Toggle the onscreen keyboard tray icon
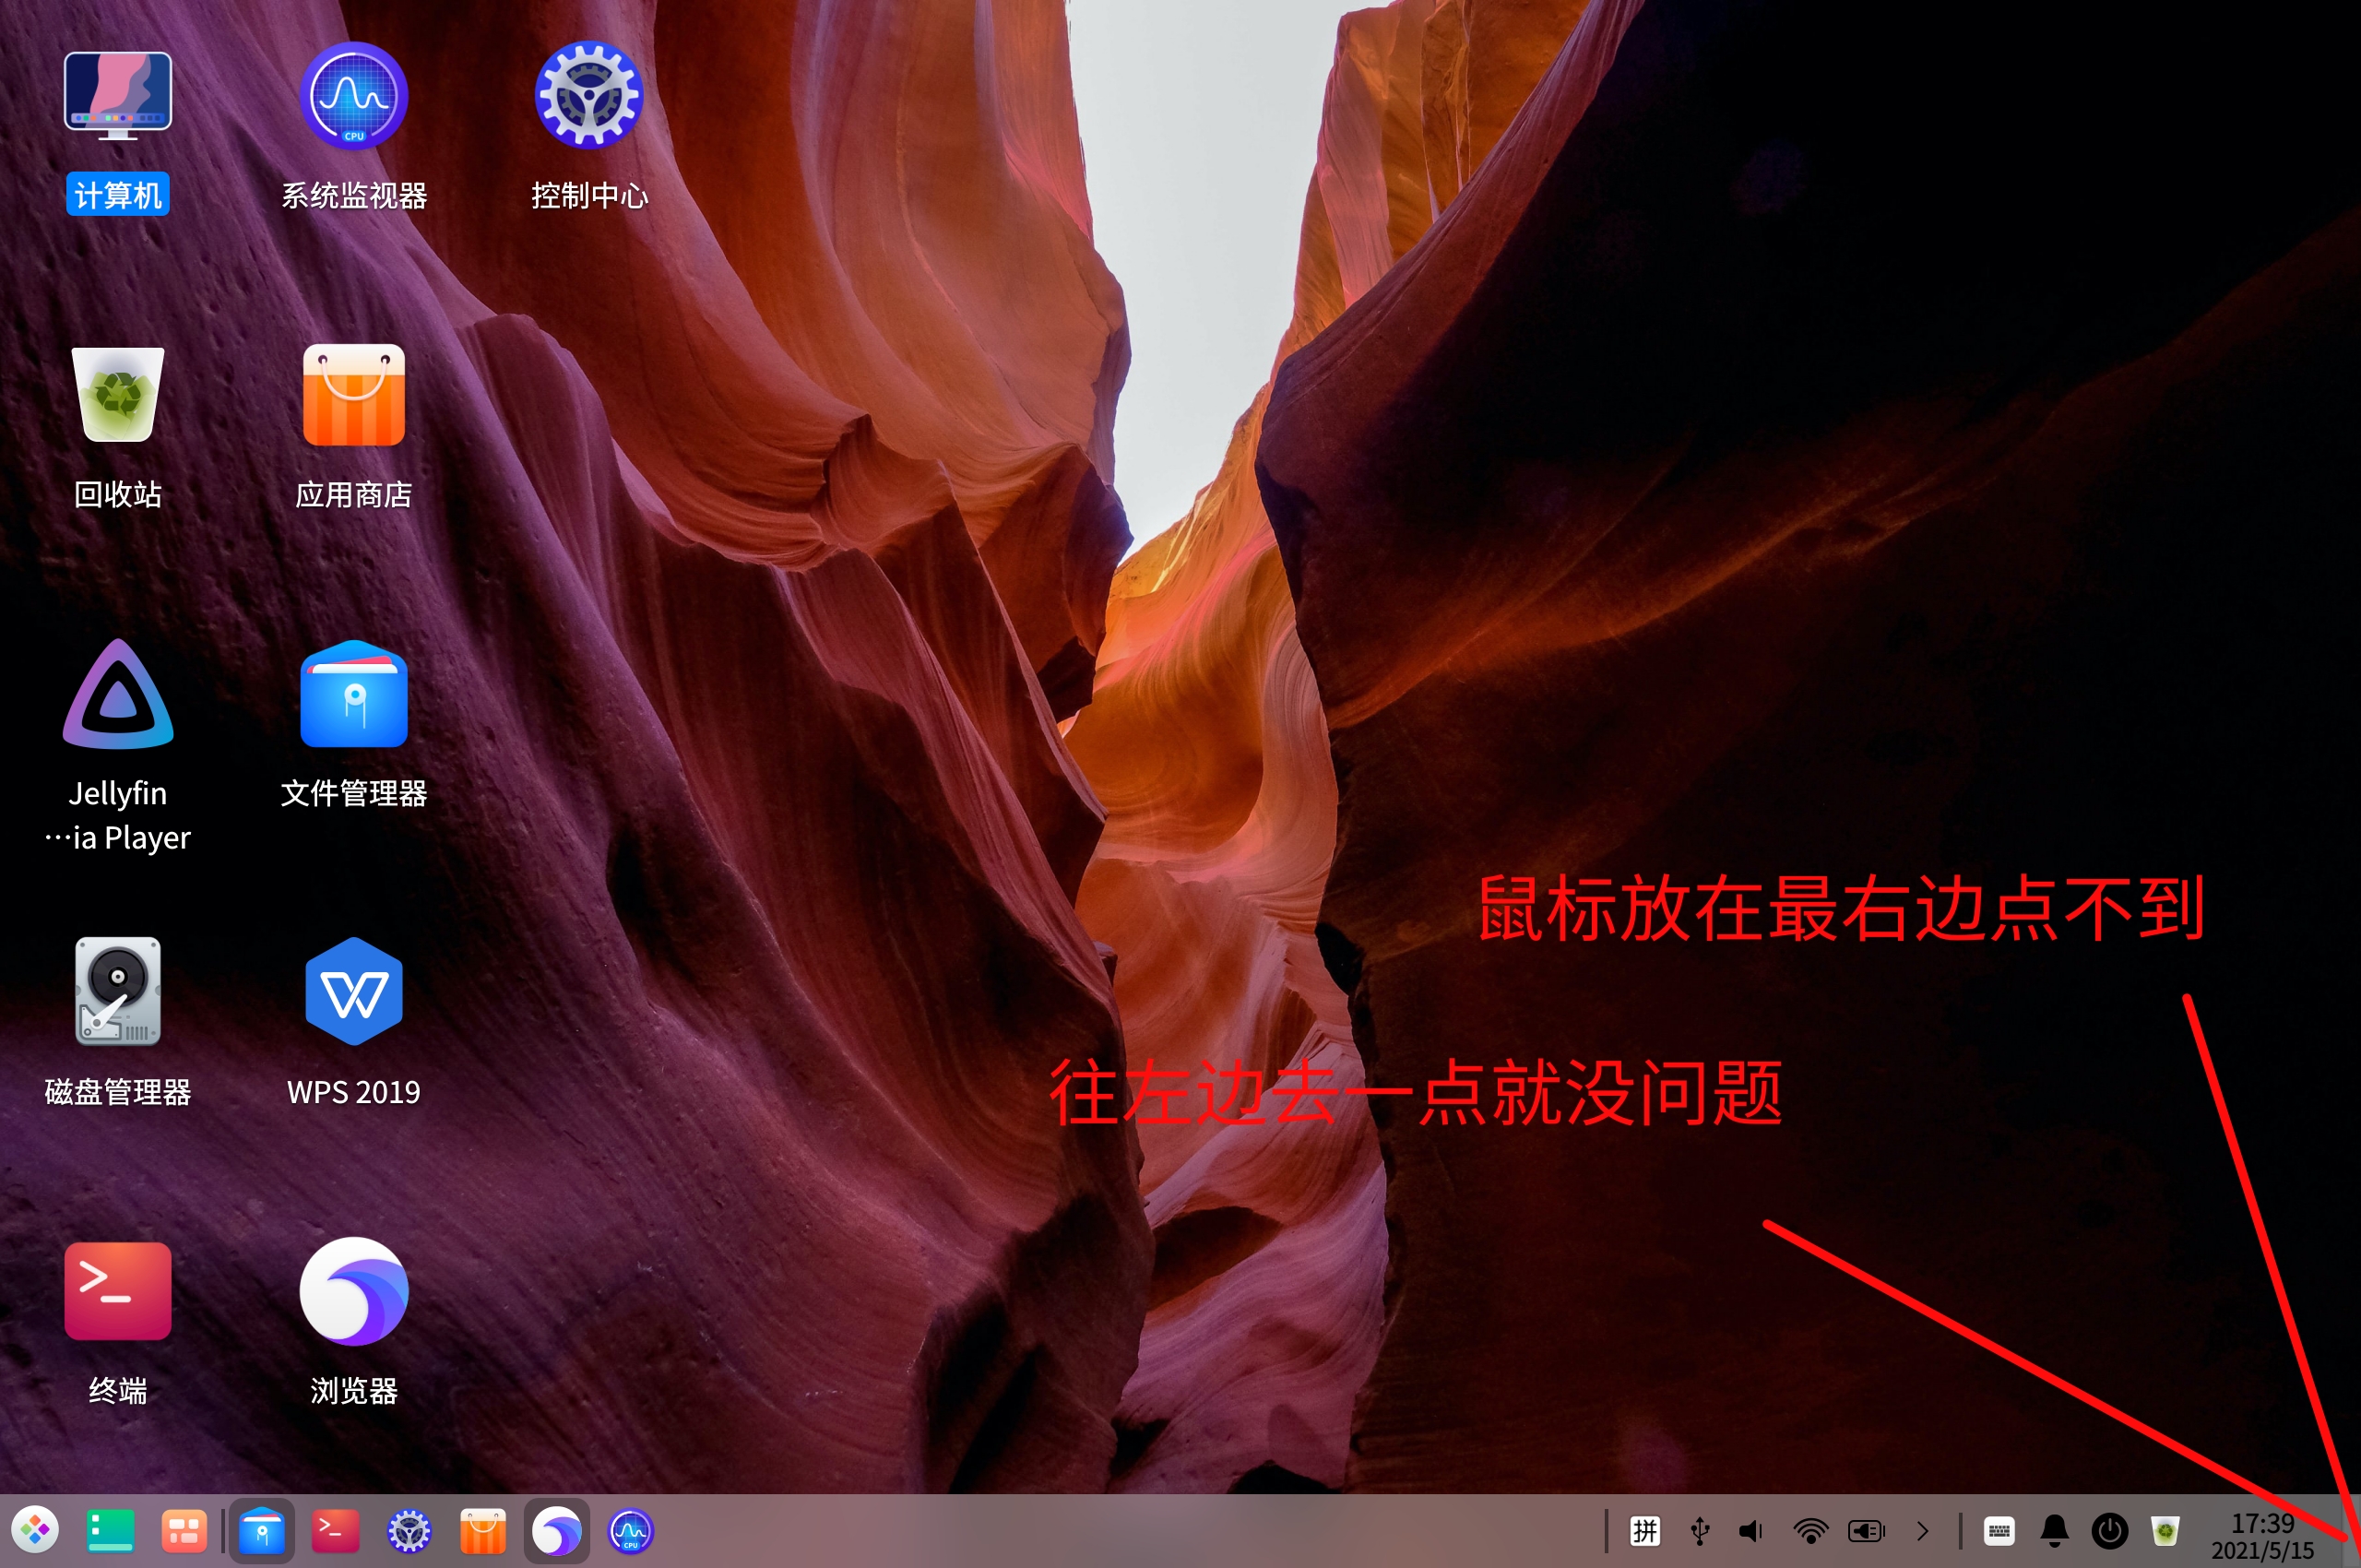This screenshot has width=2361, height=1568. [1999, 1530]
